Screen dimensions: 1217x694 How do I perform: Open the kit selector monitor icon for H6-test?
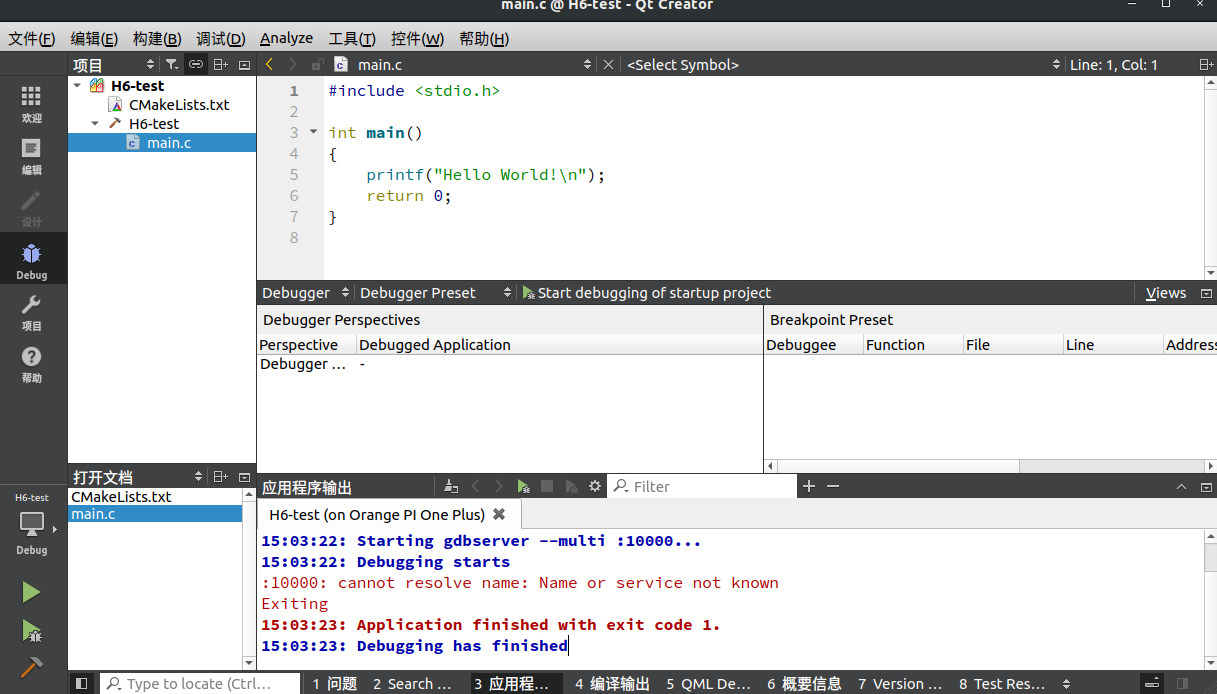pos(32,523)
